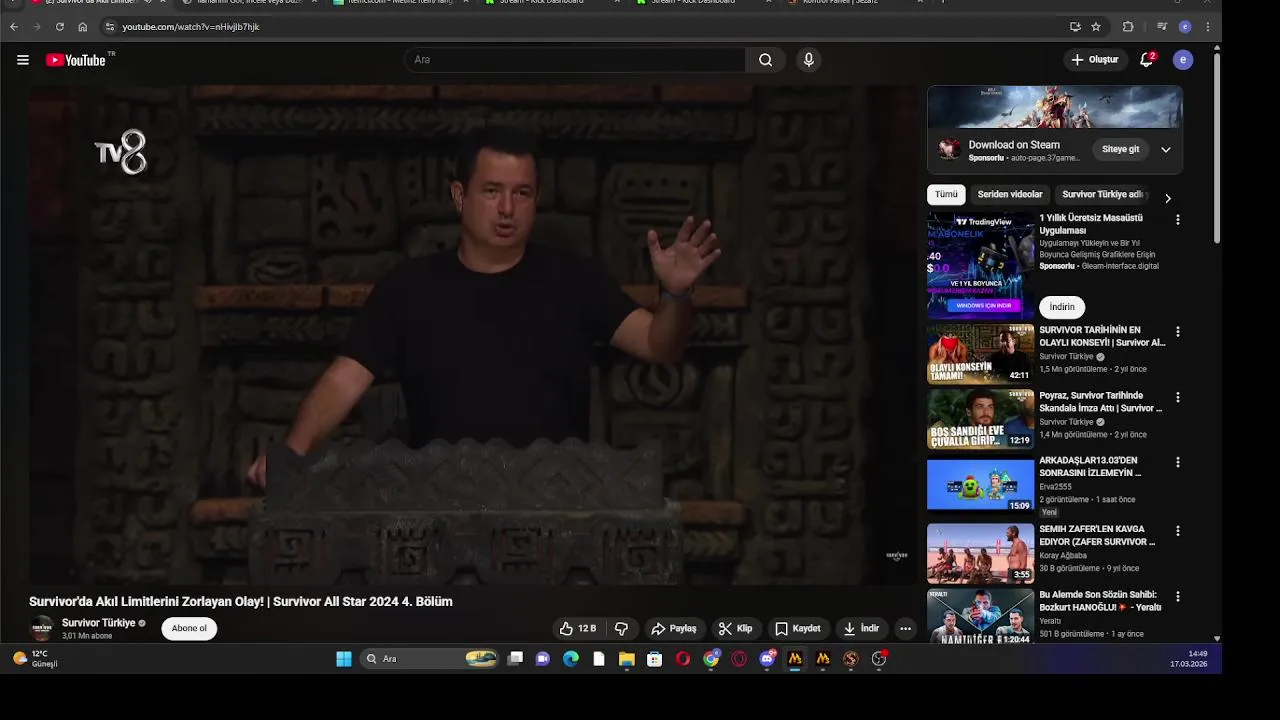This screenshot has height=720, width=1280.
Task: Open the SEMİH ZAFER'LEN KAVGA EDİYOR thumbnail
Action: coord(980,553)
